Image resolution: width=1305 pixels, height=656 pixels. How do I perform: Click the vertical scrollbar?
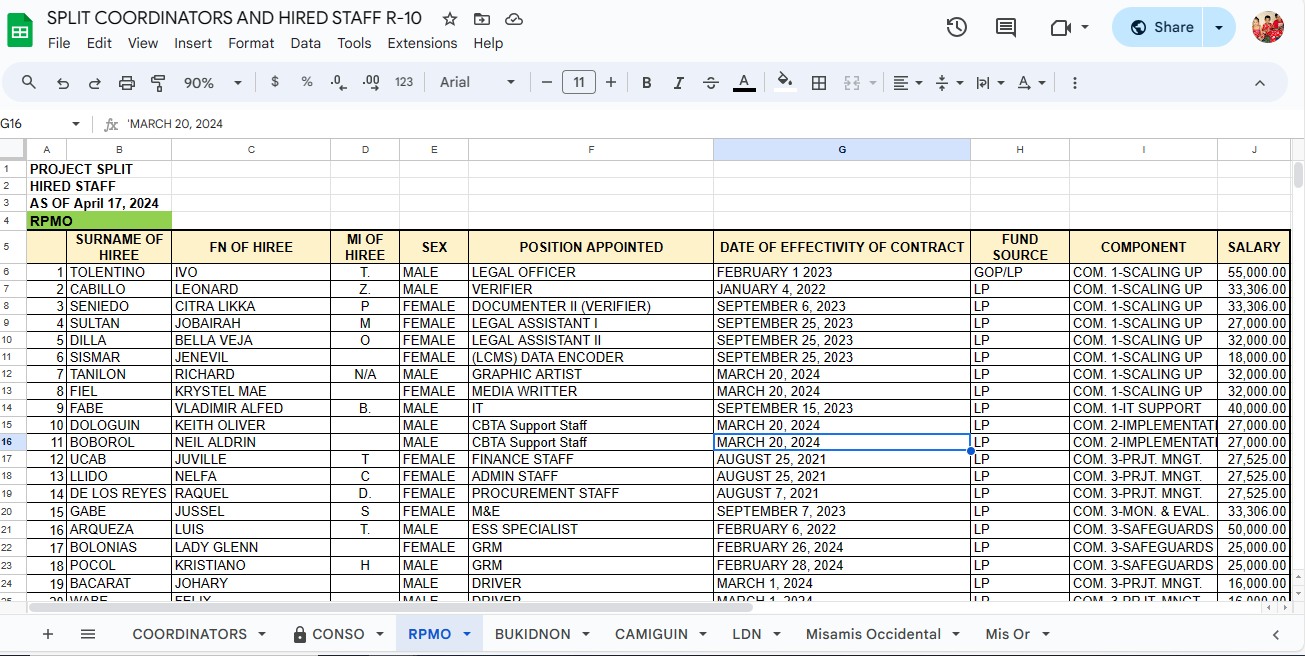[1298, 175]
